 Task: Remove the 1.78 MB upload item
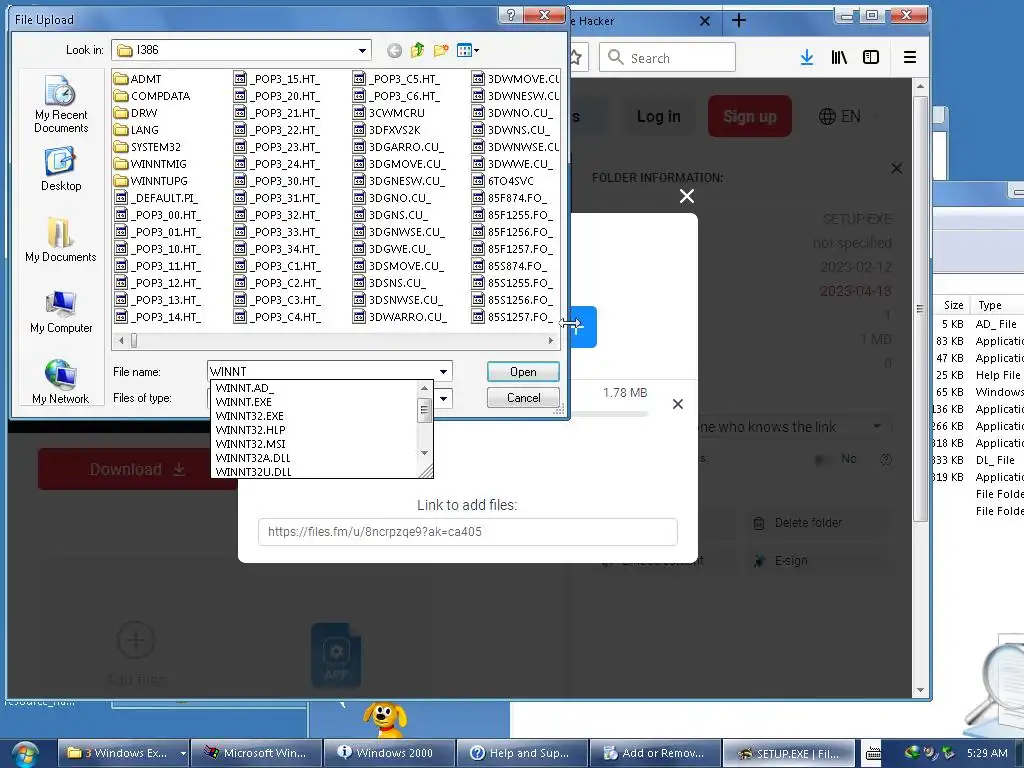[x=678, y=404]
